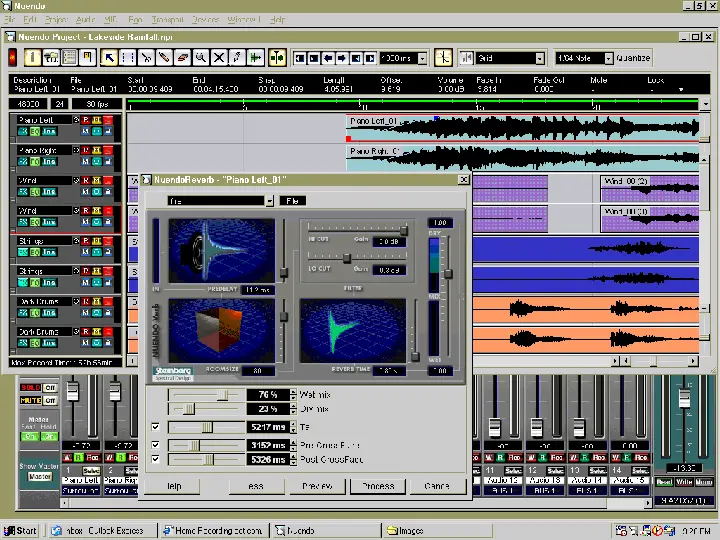Select the Zoom magnifier tool
This screenshot has height=540, width=720.
(x=201, y=58)
